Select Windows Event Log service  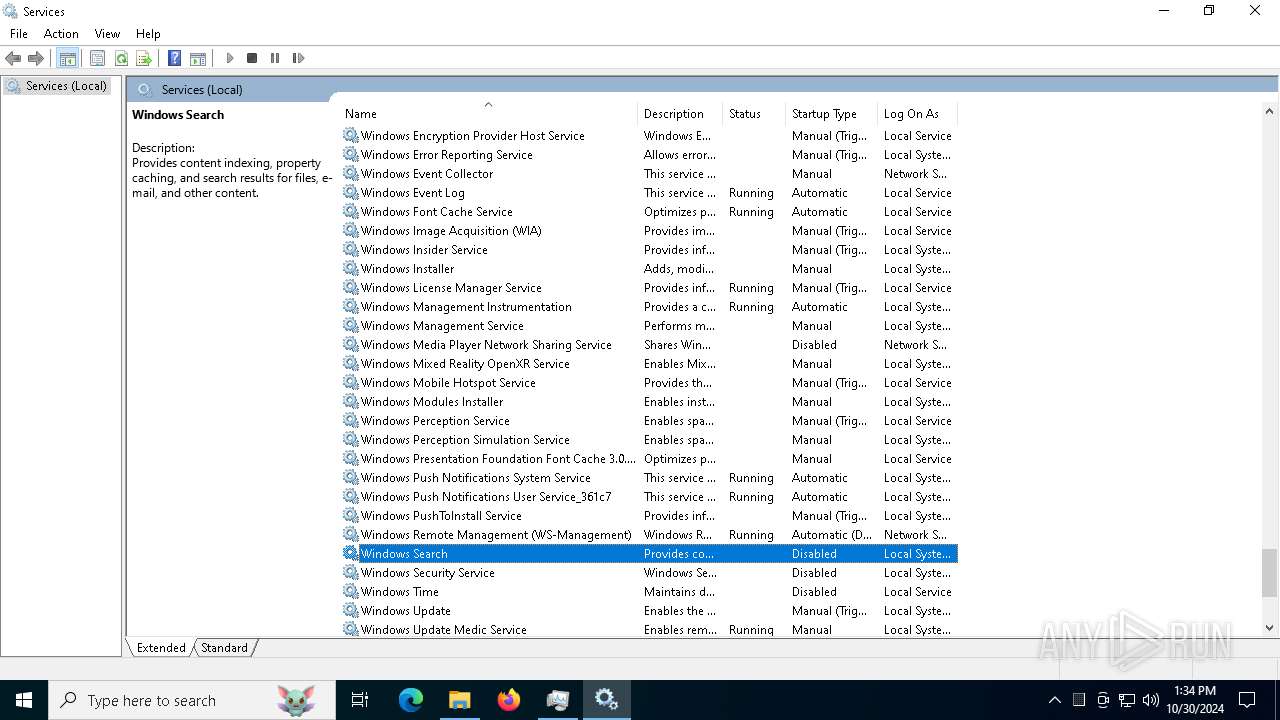(649, 193)
